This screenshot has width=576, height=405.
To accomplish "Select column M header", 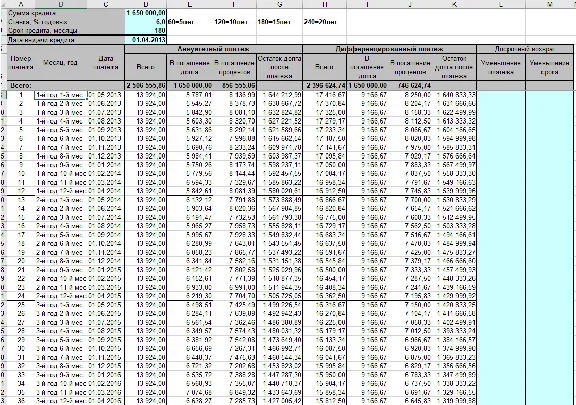I will pos(550,4).
